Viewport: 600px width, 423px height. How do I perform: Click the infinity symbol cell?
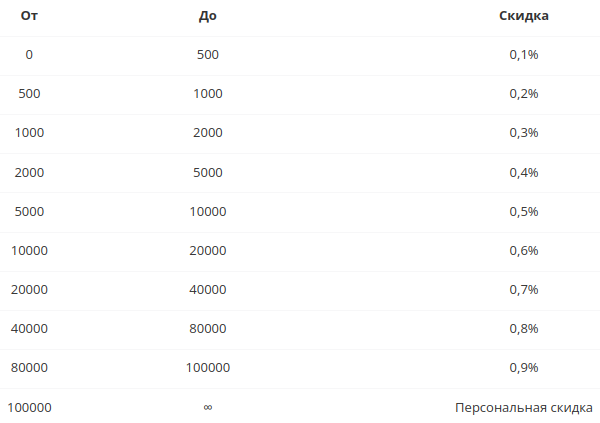tap(208, 407)
